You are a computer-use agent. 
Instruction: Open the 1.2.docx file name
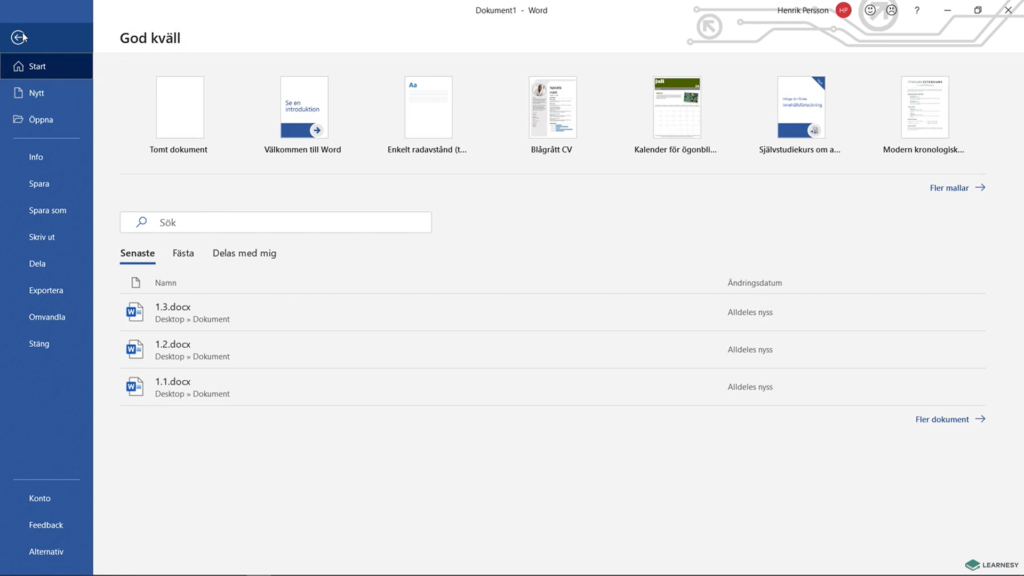tap(173, 344)
